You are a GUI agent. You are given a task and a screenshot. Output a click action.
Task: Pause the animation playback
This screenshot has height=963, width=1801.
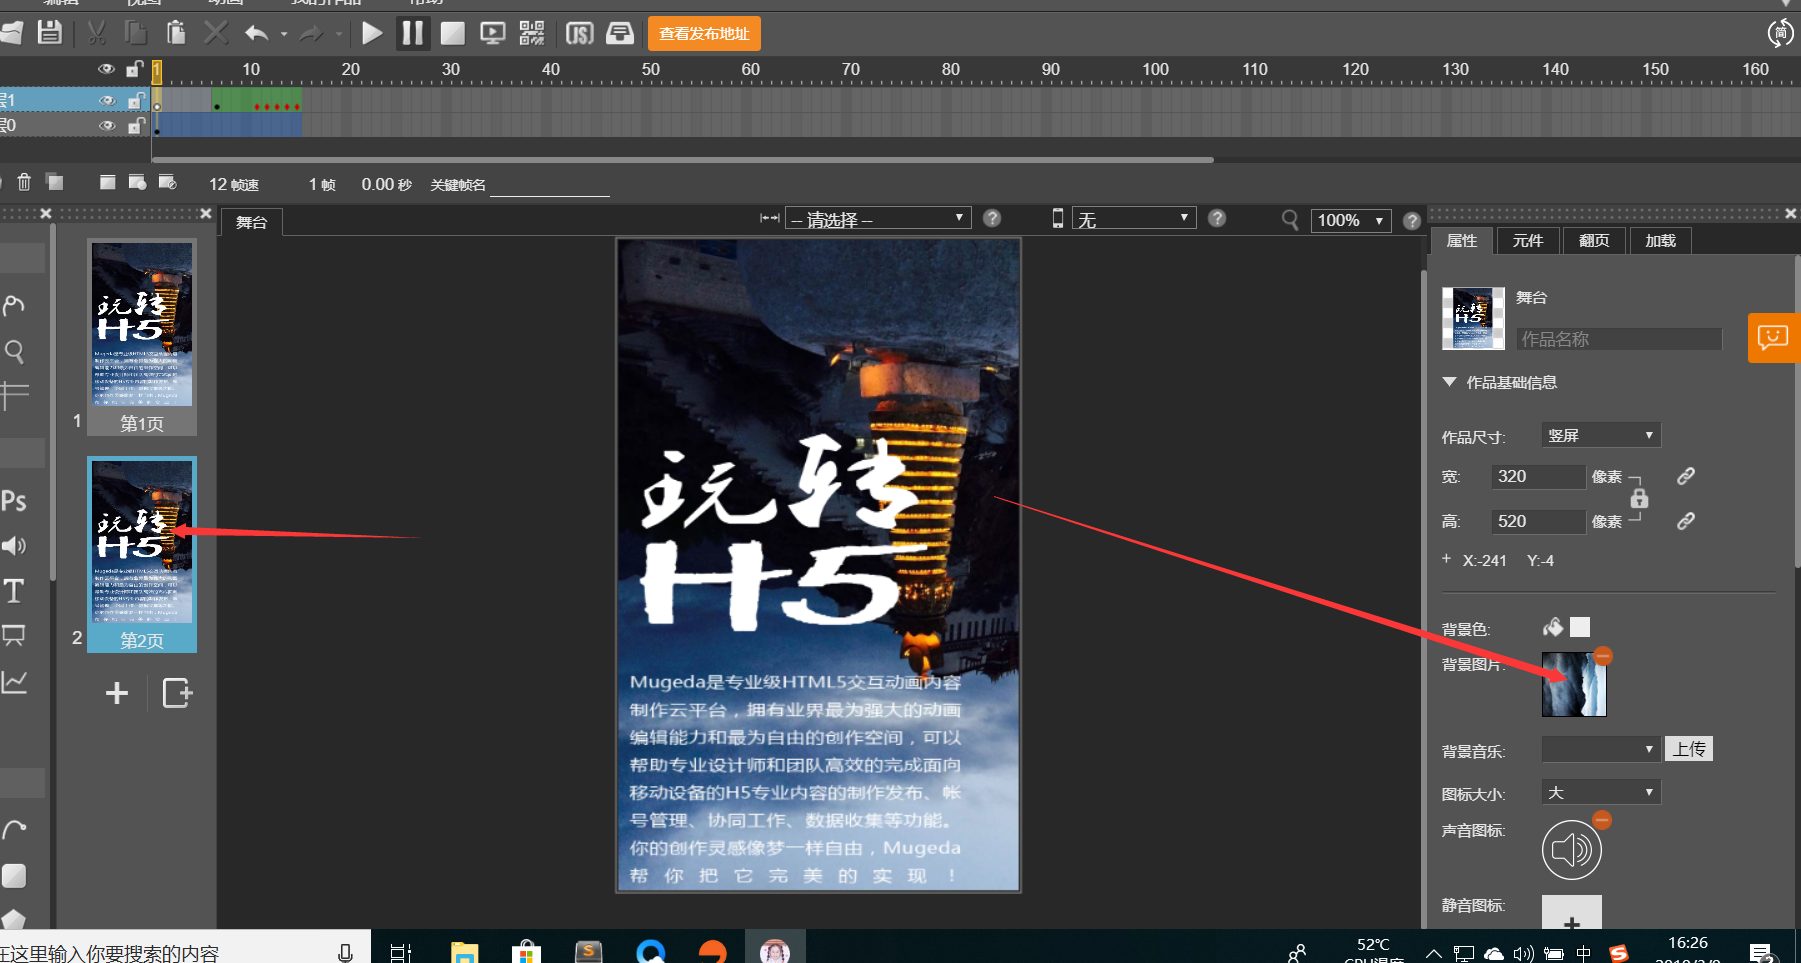[412, 33]
